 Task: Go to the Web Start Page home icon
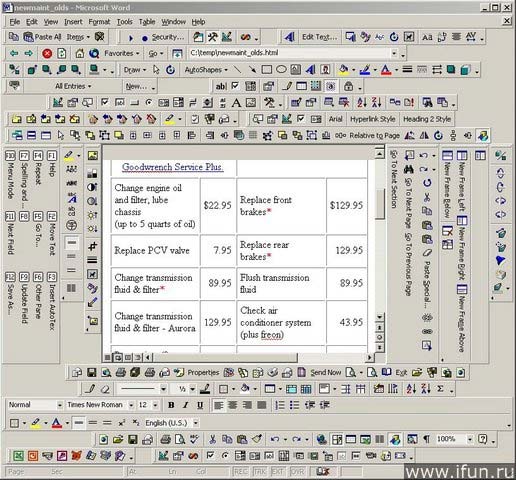pyautogui.click(x=80, y=53)
